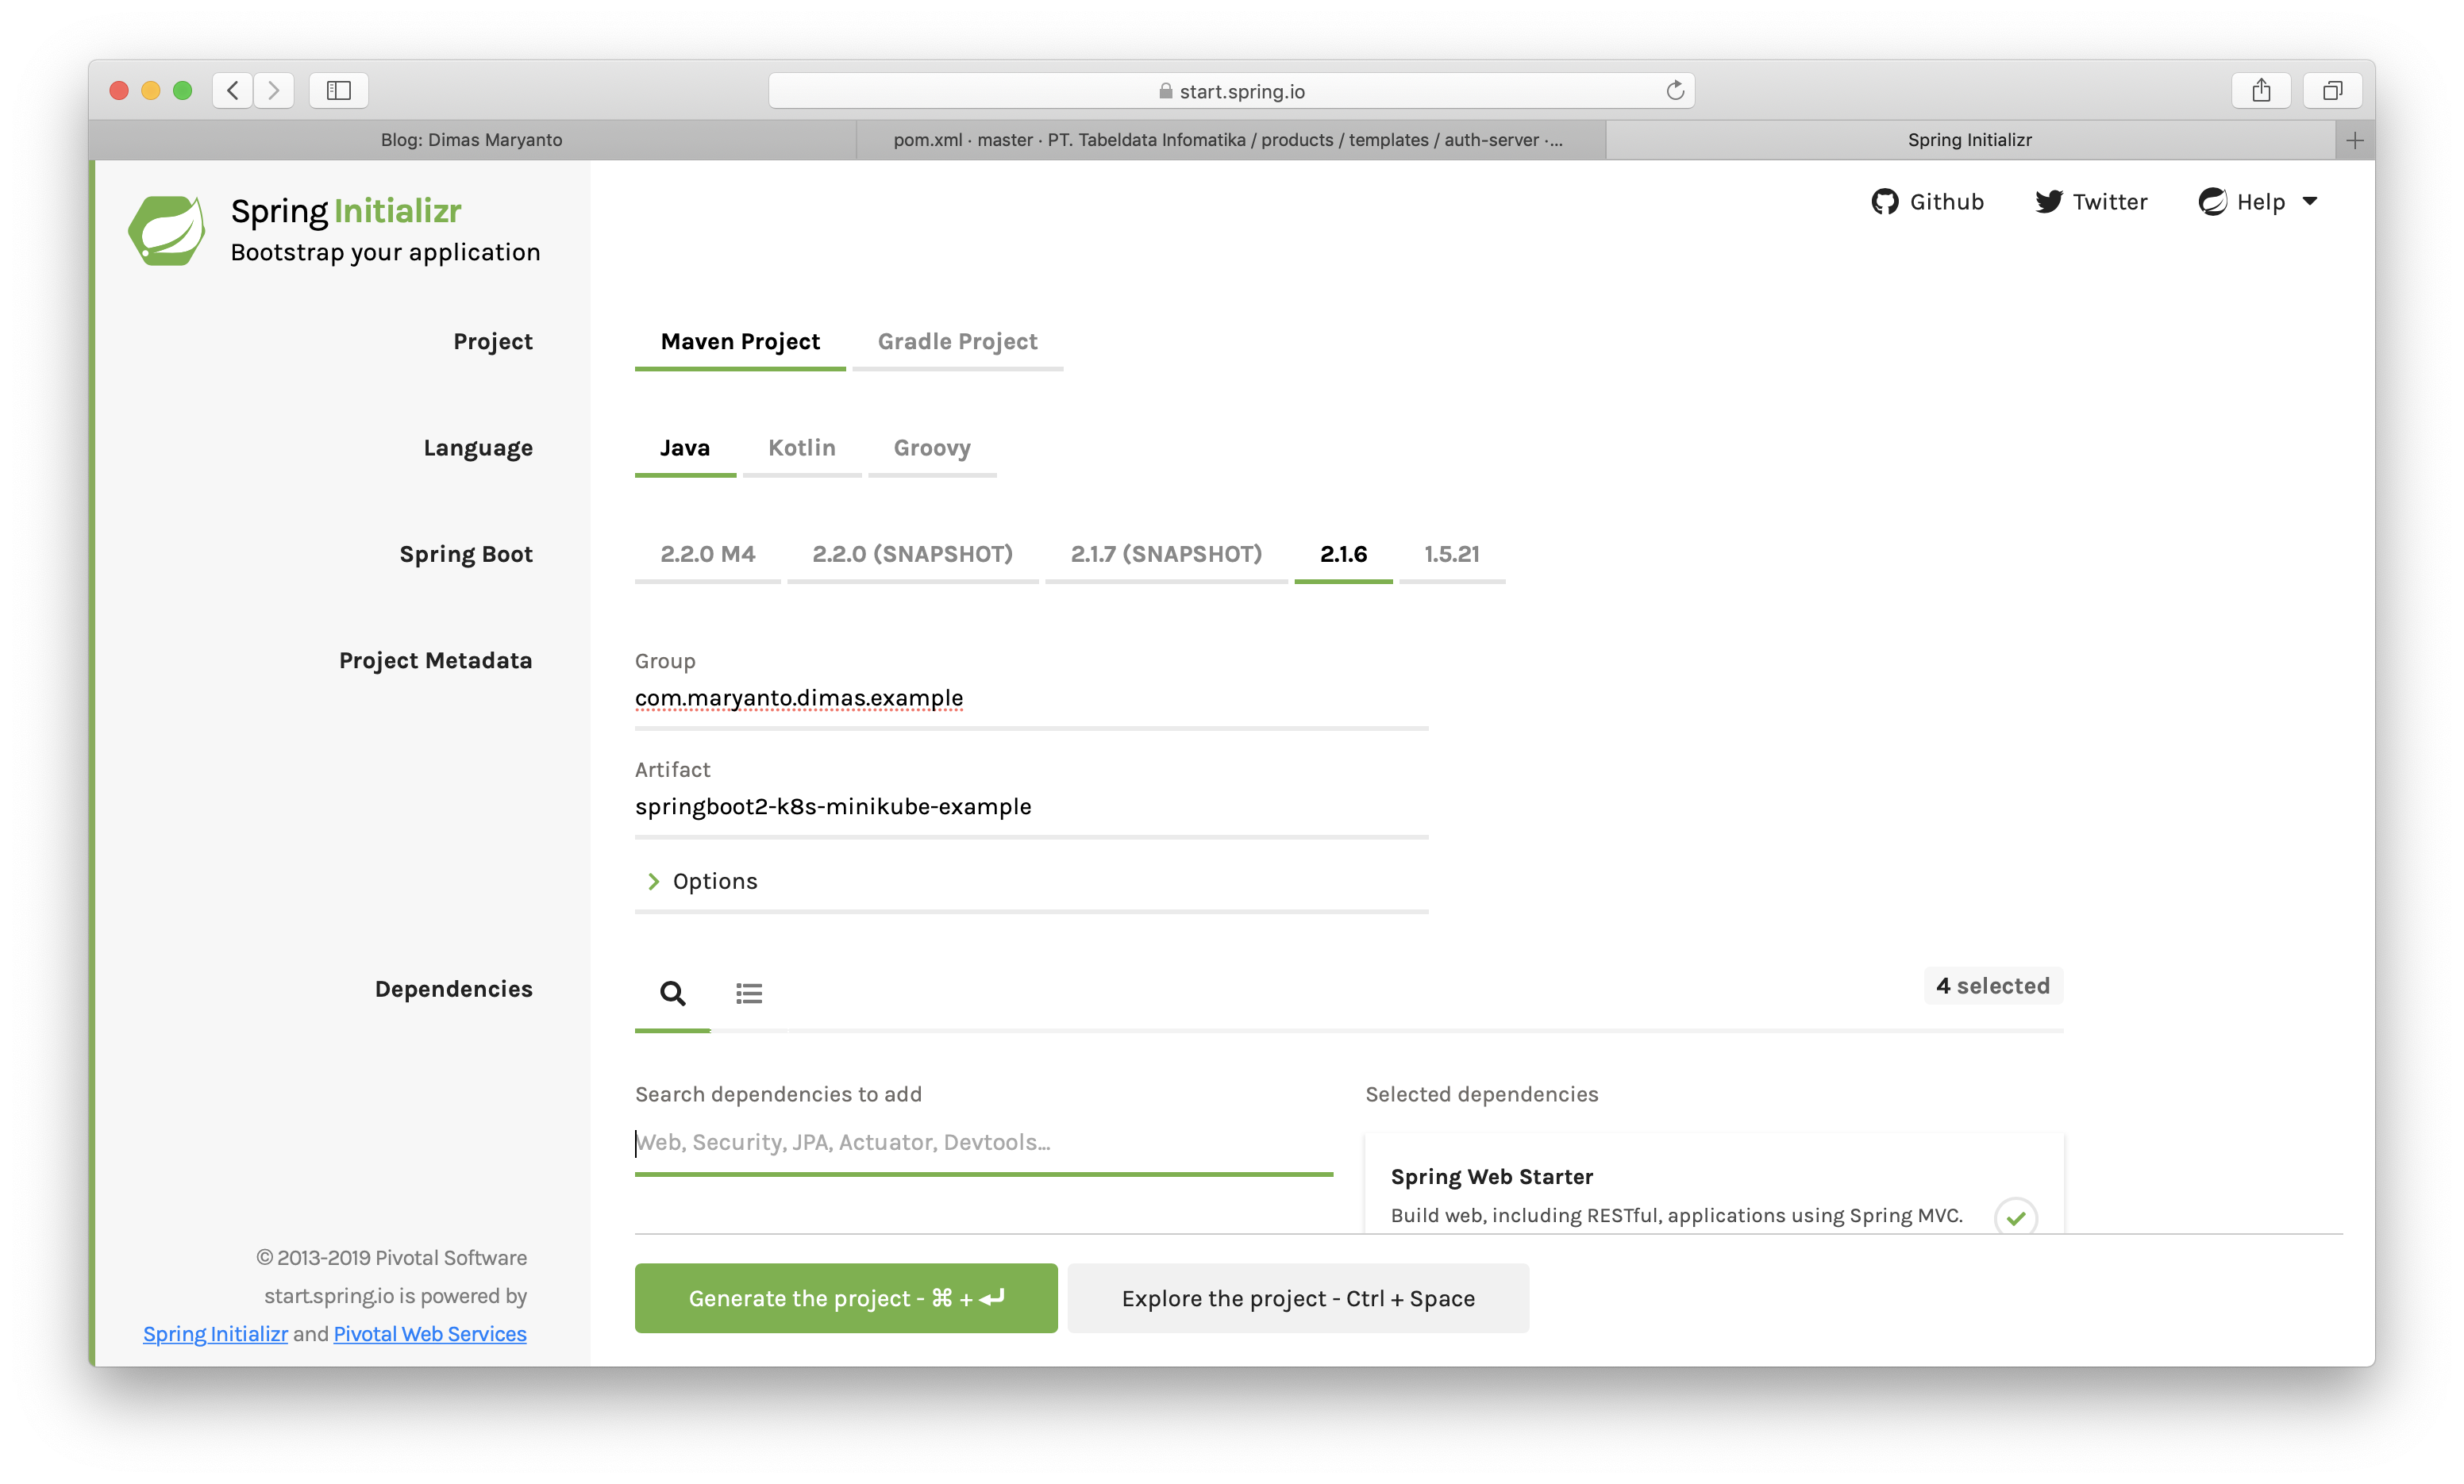Expand the Options section

pos(700,880)
